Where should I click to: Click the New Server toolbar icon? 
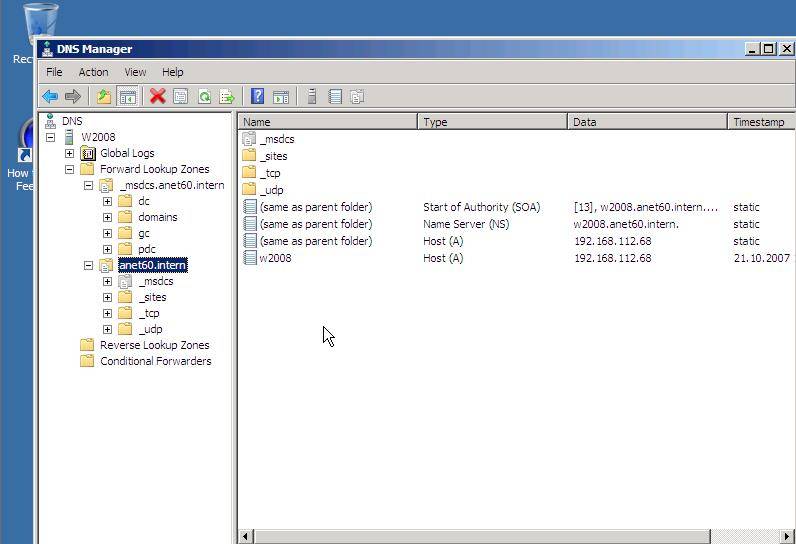tap(312, 96)
